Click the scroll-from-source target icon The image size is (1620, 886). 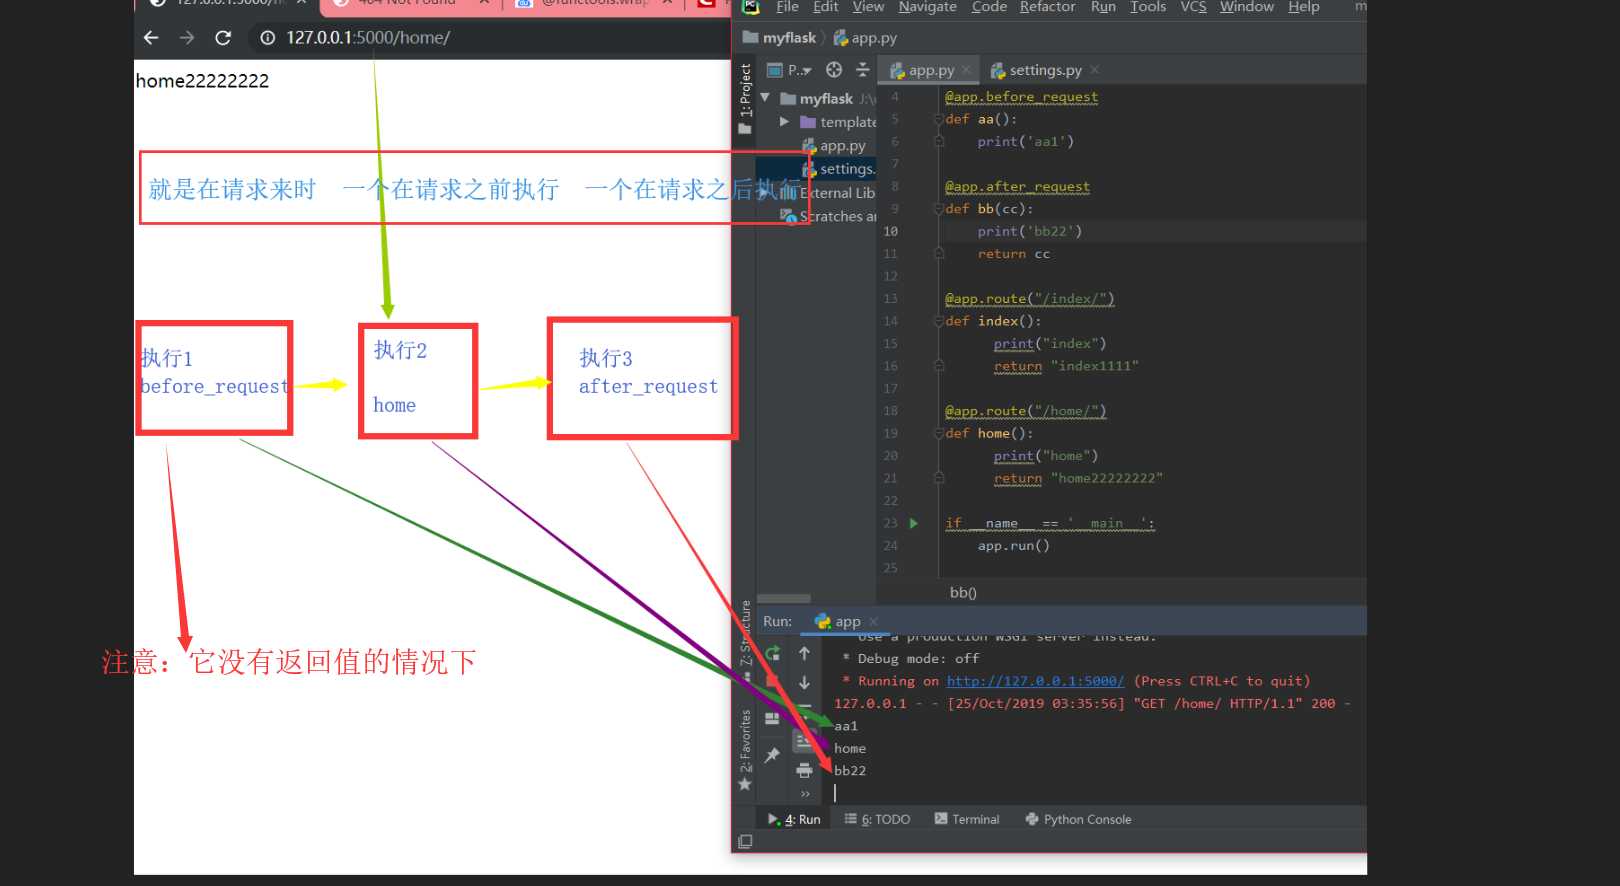coord(834,70)
